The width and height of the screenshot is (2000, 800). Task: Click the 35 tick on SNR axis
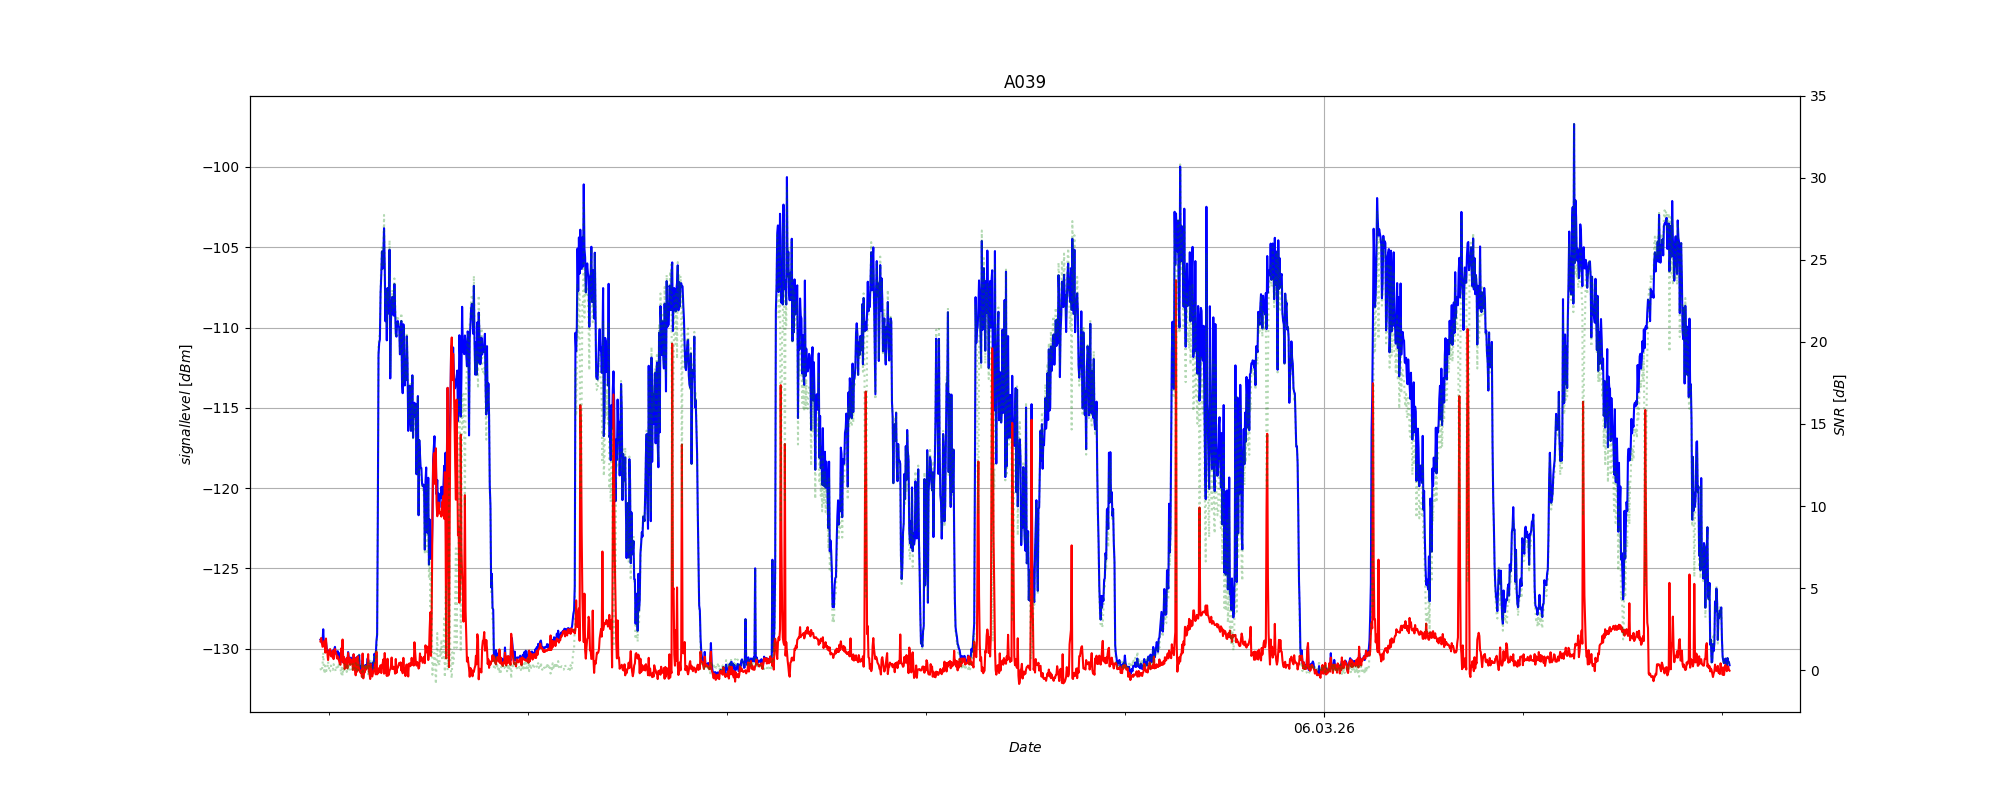click(1817, 97)
